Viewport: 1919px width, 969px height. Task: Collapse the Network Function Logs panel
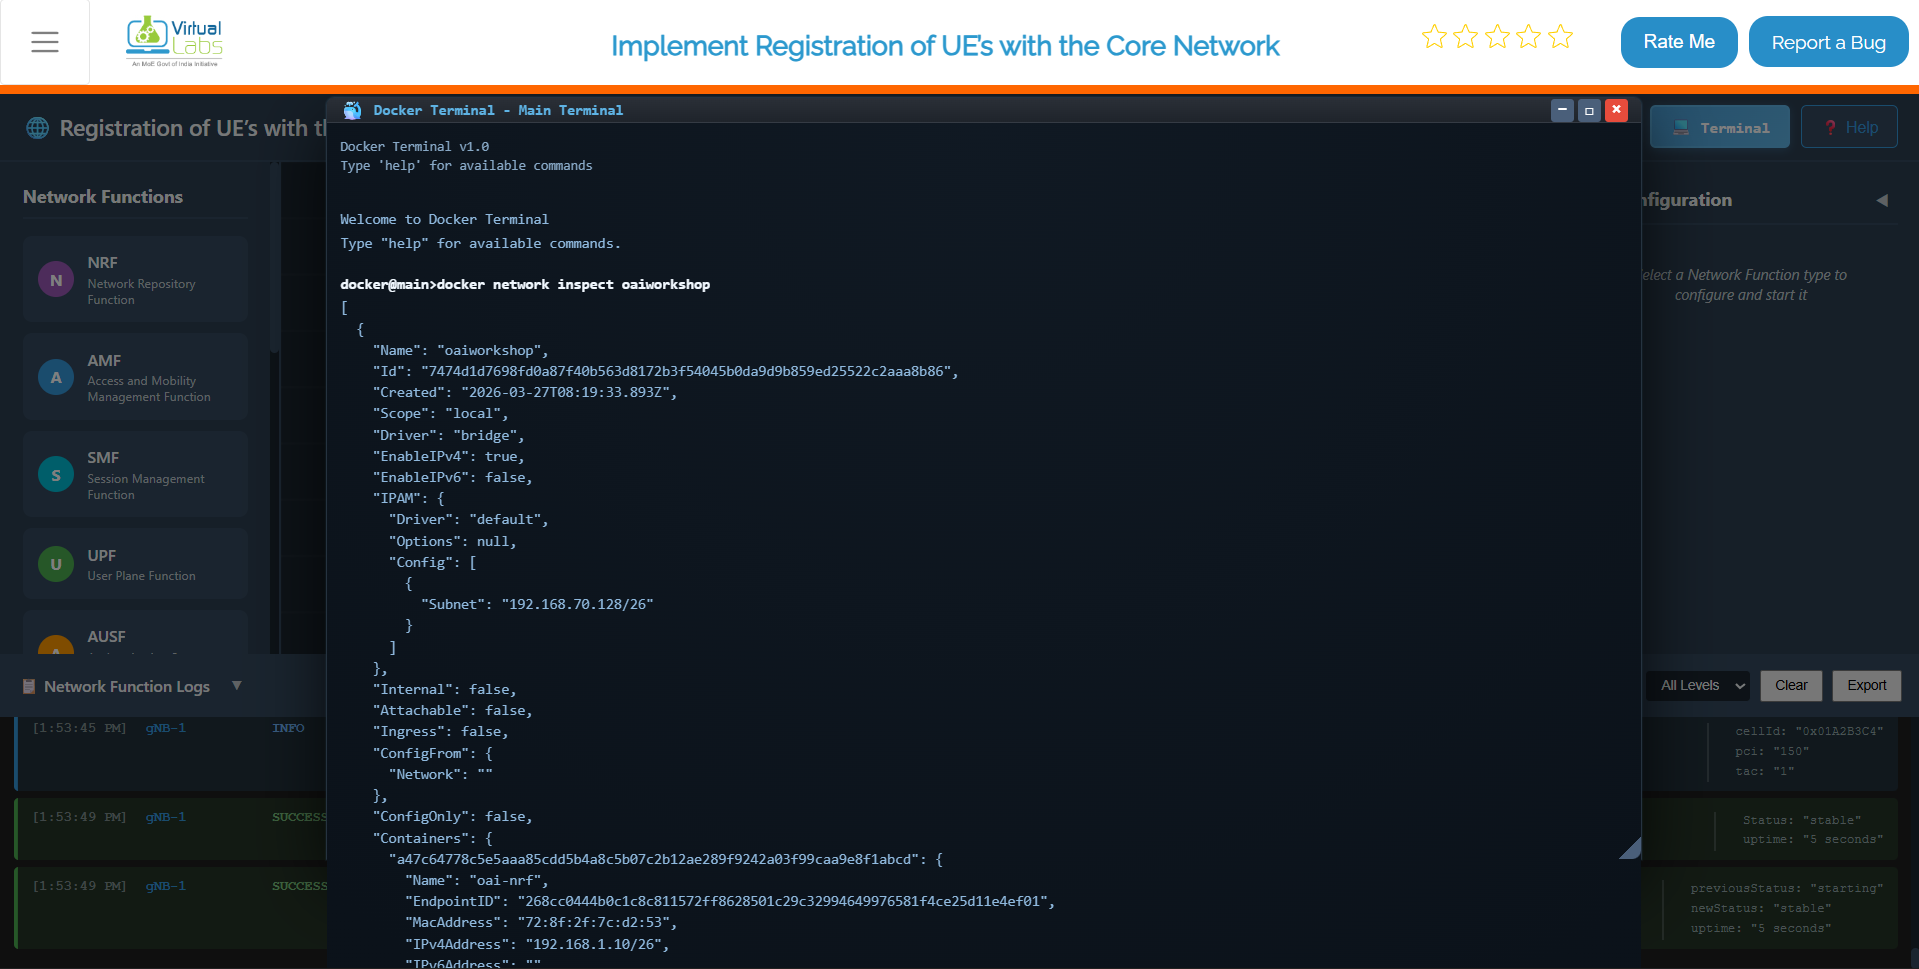click(237, 685)
